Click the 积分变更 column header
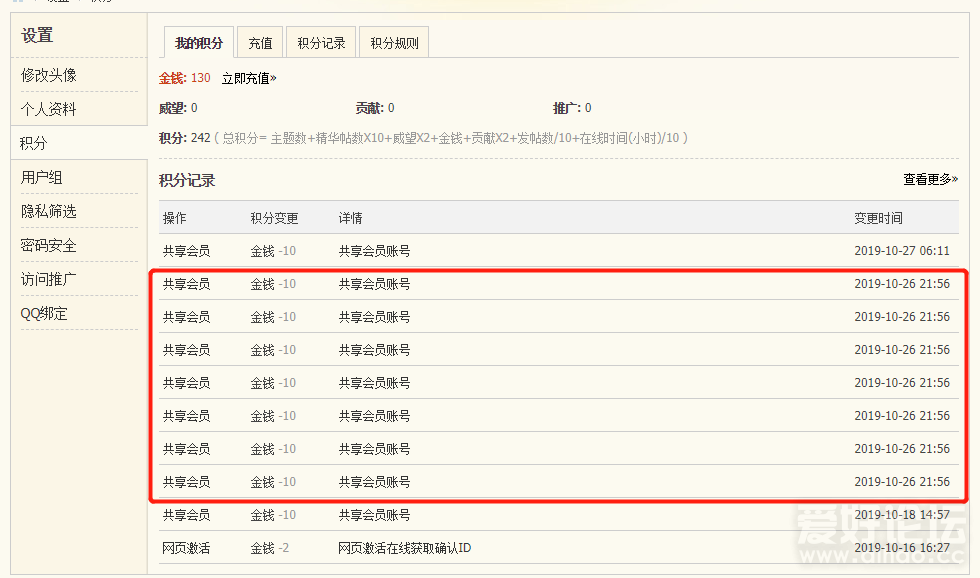The image size is (980, 578). click(274, 218)
